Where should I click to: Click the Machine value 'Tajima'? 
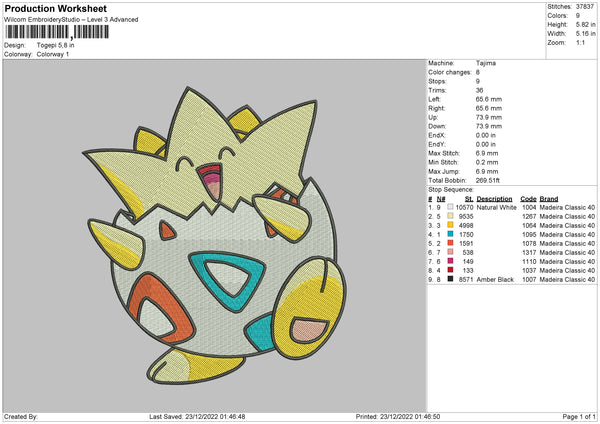(486, 63)
